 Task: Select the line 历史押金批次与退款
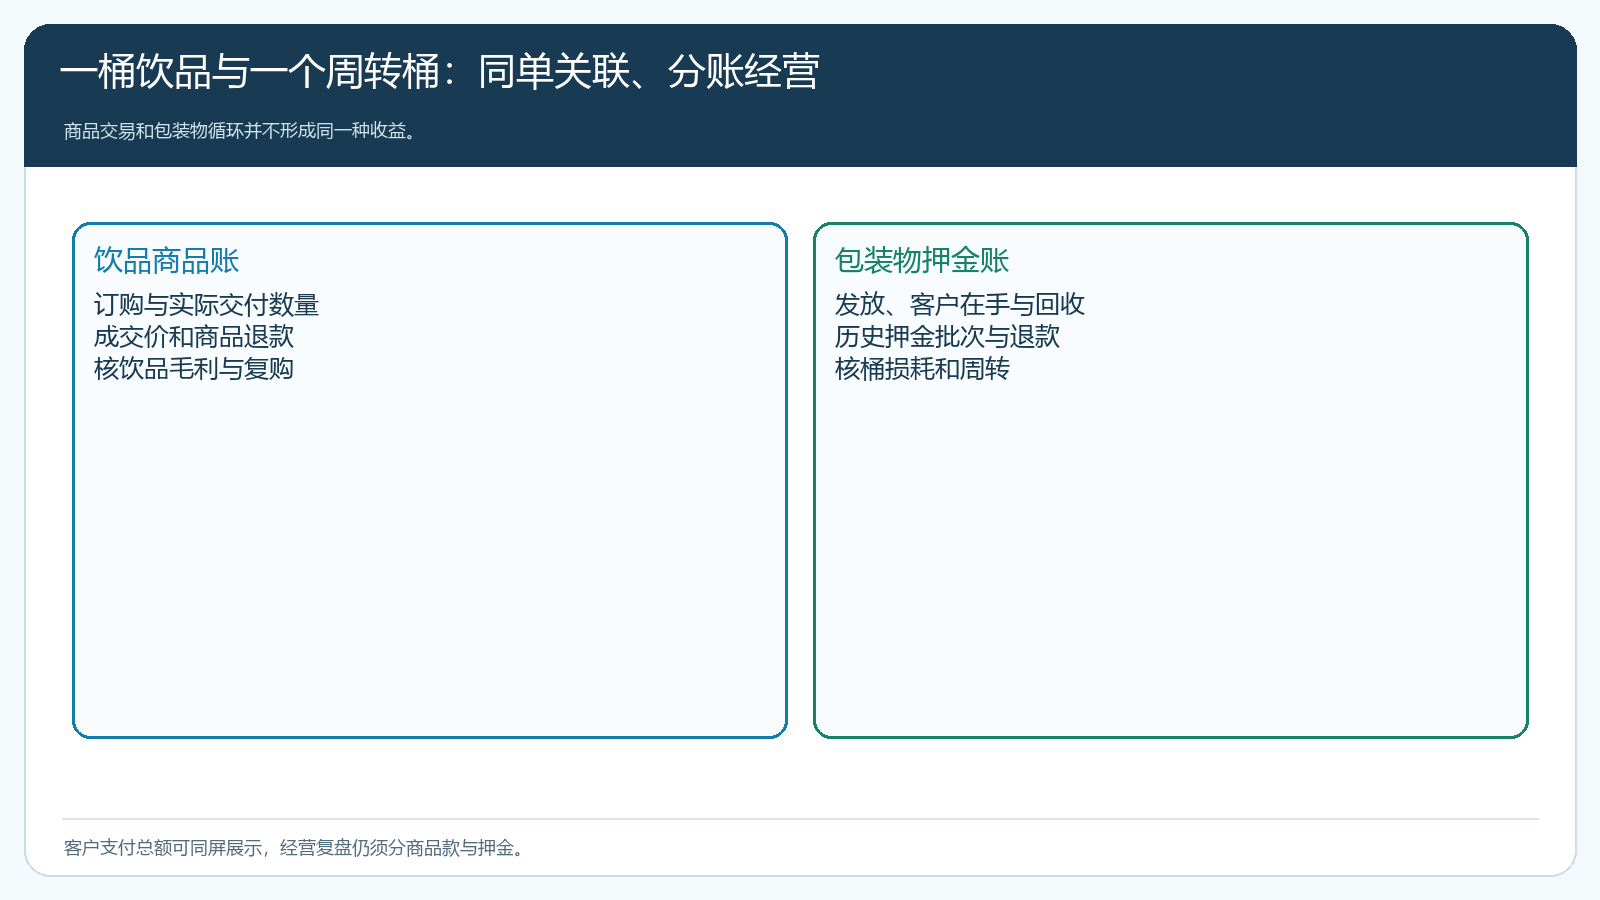tap(947, 336)
